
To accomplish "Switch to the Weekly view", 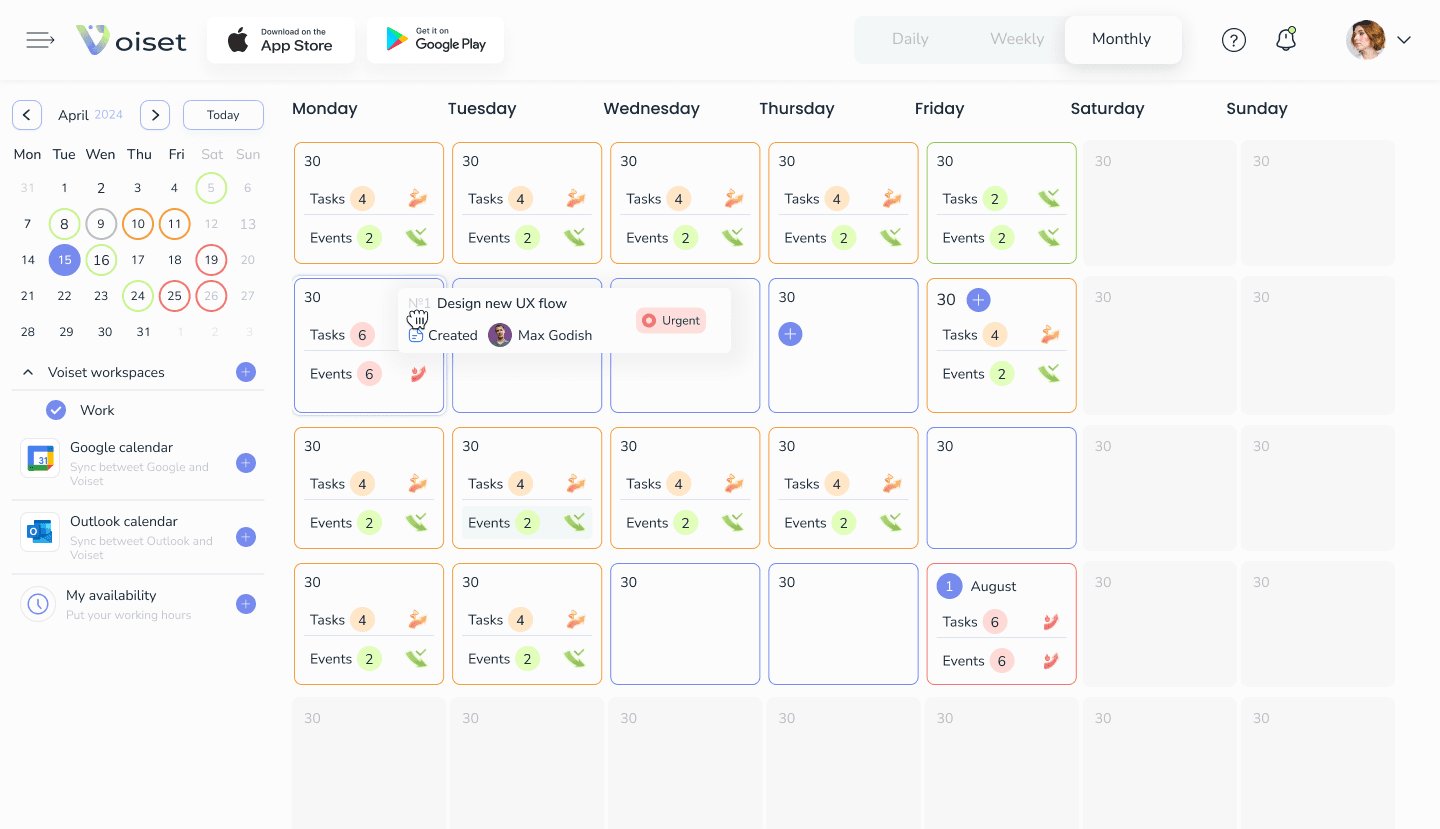I will 1016,38.
